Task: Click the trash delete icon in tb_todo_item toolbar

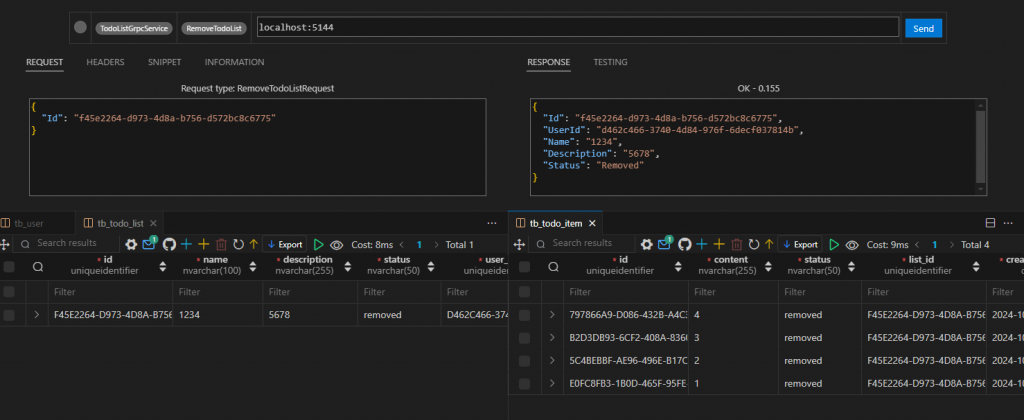Action: tap(737, 244)
